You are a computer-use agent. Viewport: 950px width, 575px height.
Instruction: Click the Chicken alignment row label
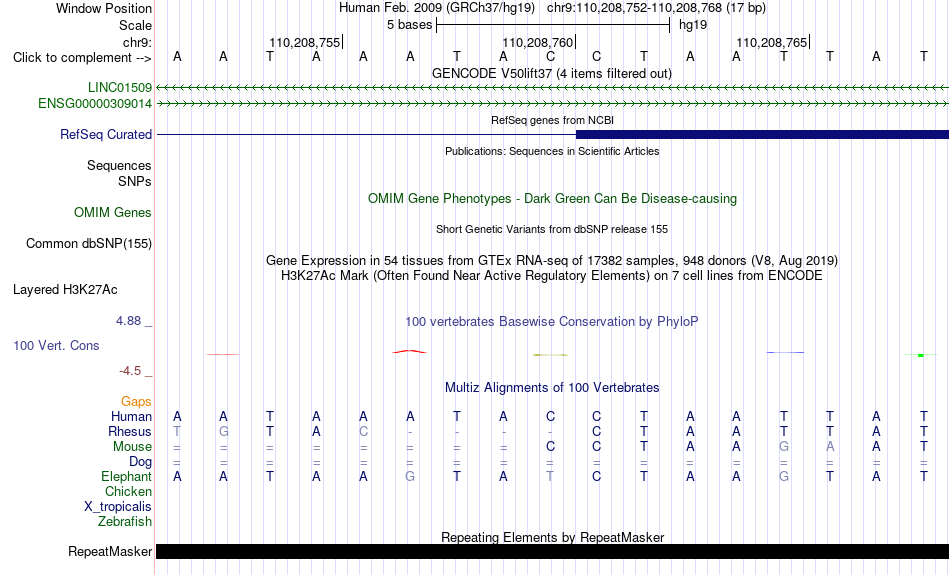[128, 491]
